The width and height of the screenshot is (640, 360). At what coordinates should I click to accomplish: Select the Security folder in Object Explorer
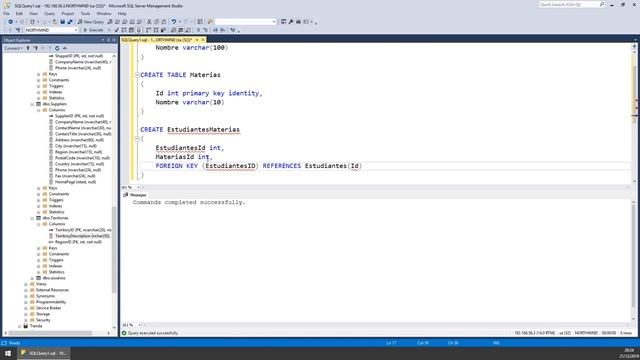(x=43, y=320)
